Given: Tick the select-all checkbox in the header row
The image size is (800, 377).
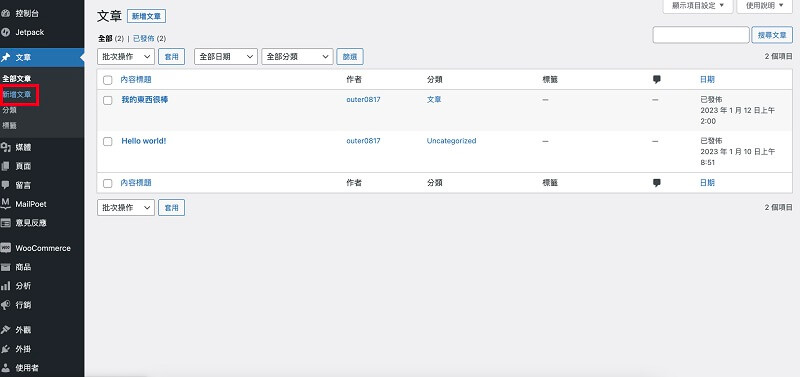Looking at the screenshot, I should pyautogui.click(x=108, y=80).
